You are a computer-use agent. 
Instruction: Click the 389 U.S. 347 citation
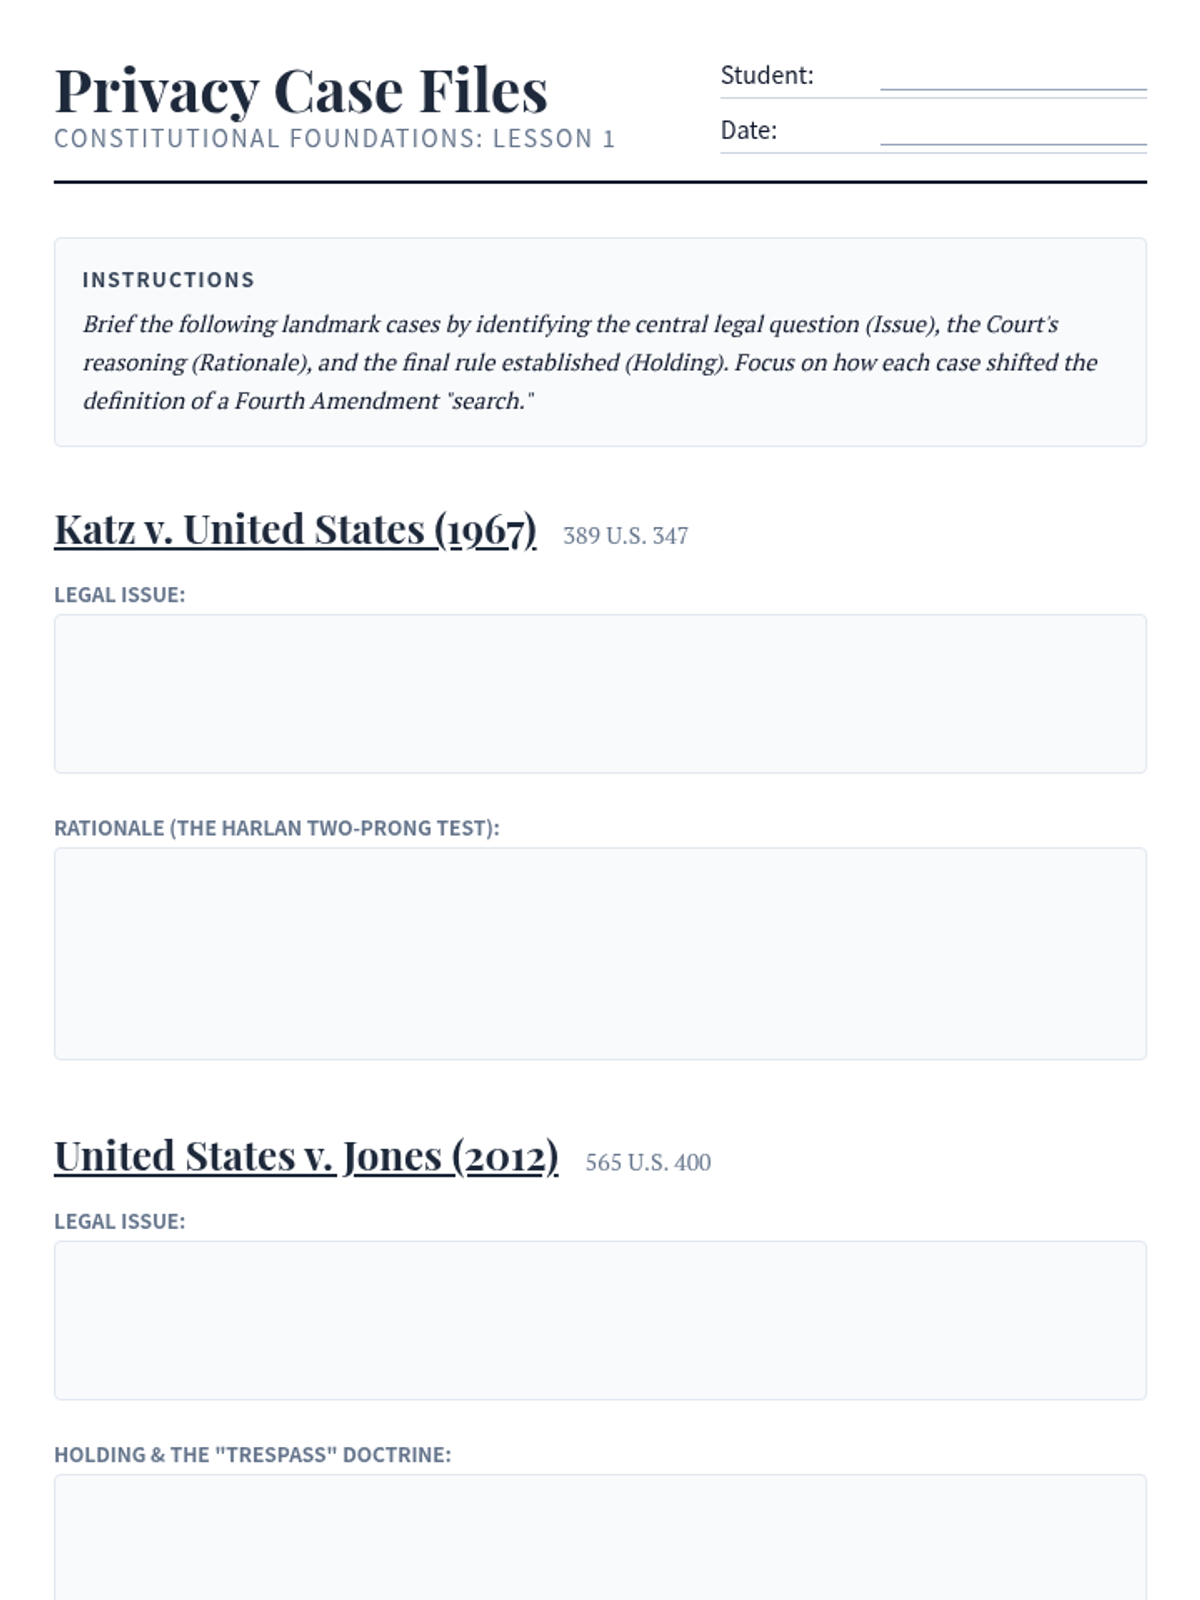(626, 536)
